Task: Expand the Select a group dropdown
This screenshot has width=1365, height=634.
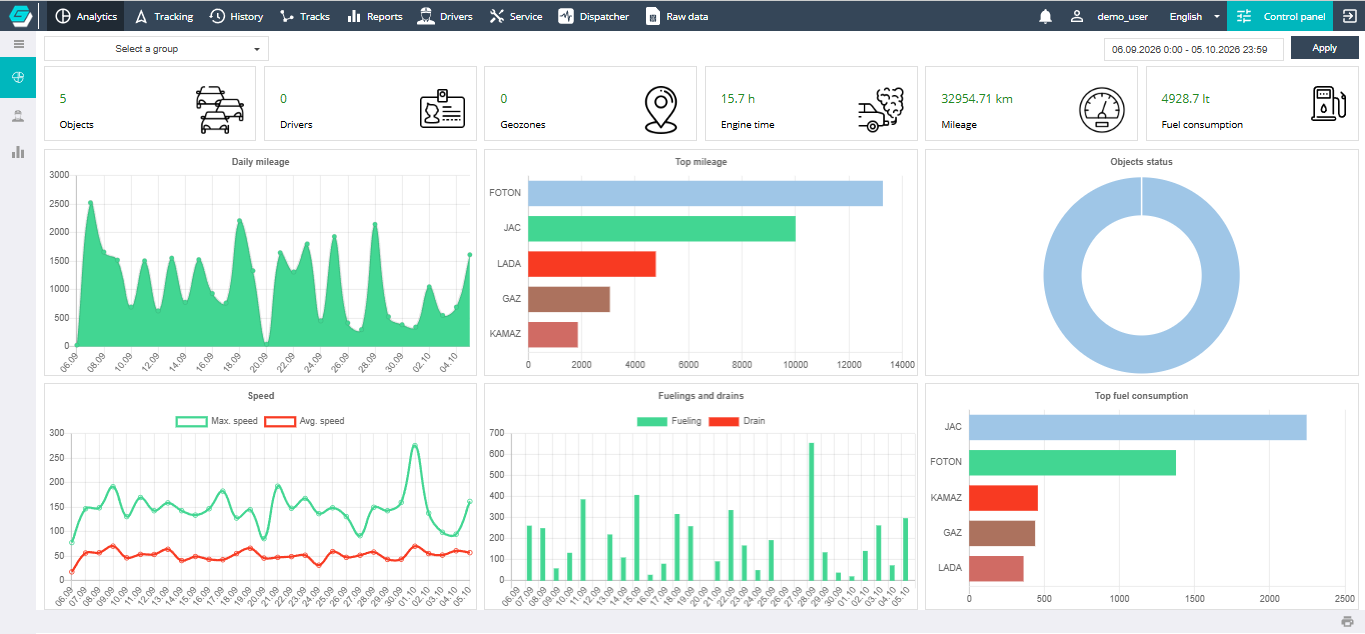Action: click(156, 48)
